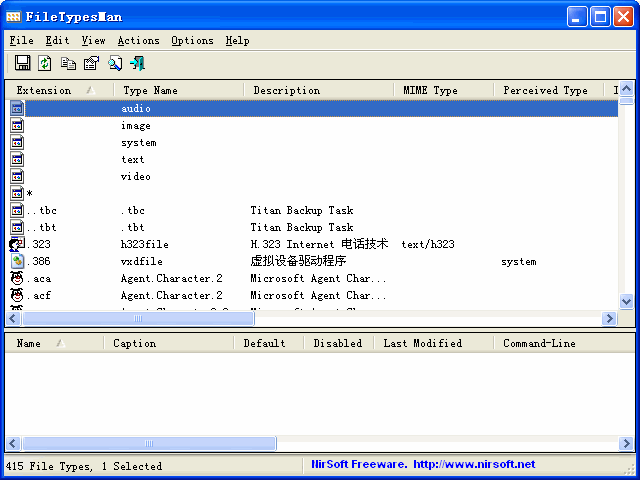640x480 pixels.
Task: Click the icon of the image row
Action: pyautogui.click(x=17, y=126)
